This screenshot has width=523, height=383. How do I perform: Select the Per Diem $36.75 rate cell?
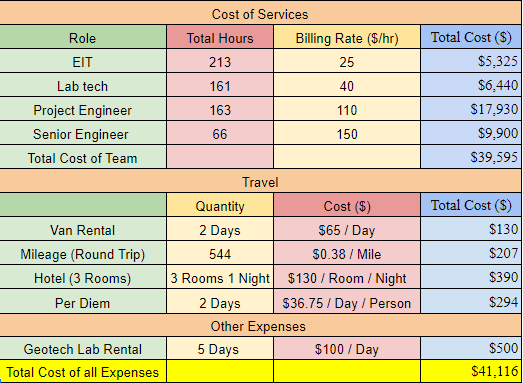[347, 302]
